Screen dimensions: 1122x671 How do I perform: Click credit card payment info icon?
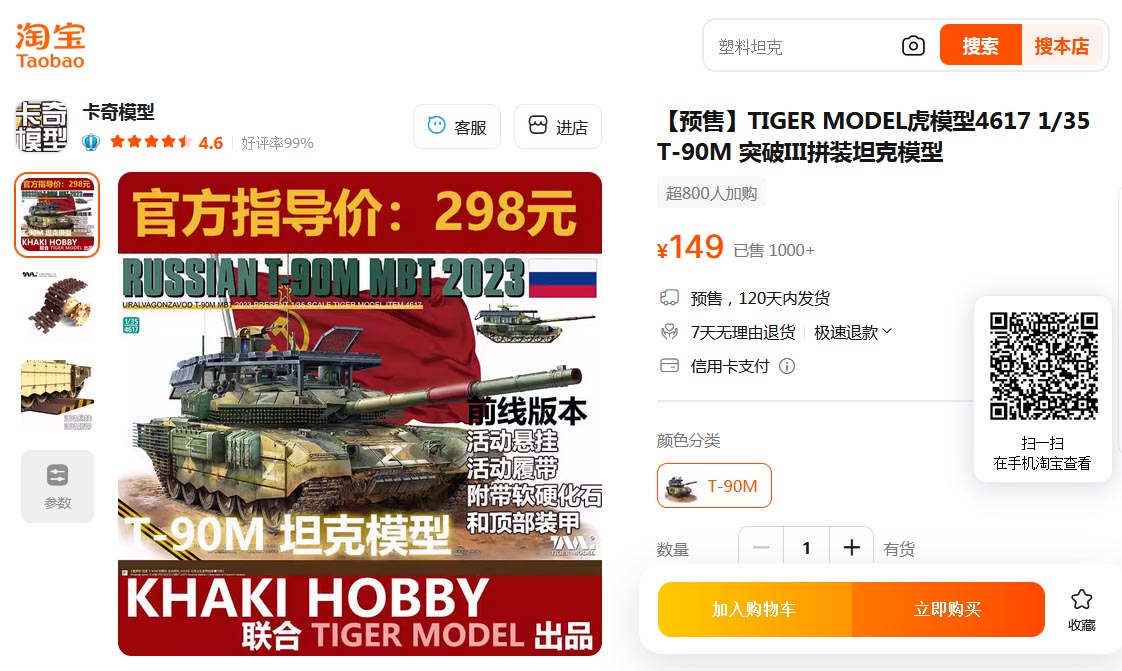(x=786, y=366)
